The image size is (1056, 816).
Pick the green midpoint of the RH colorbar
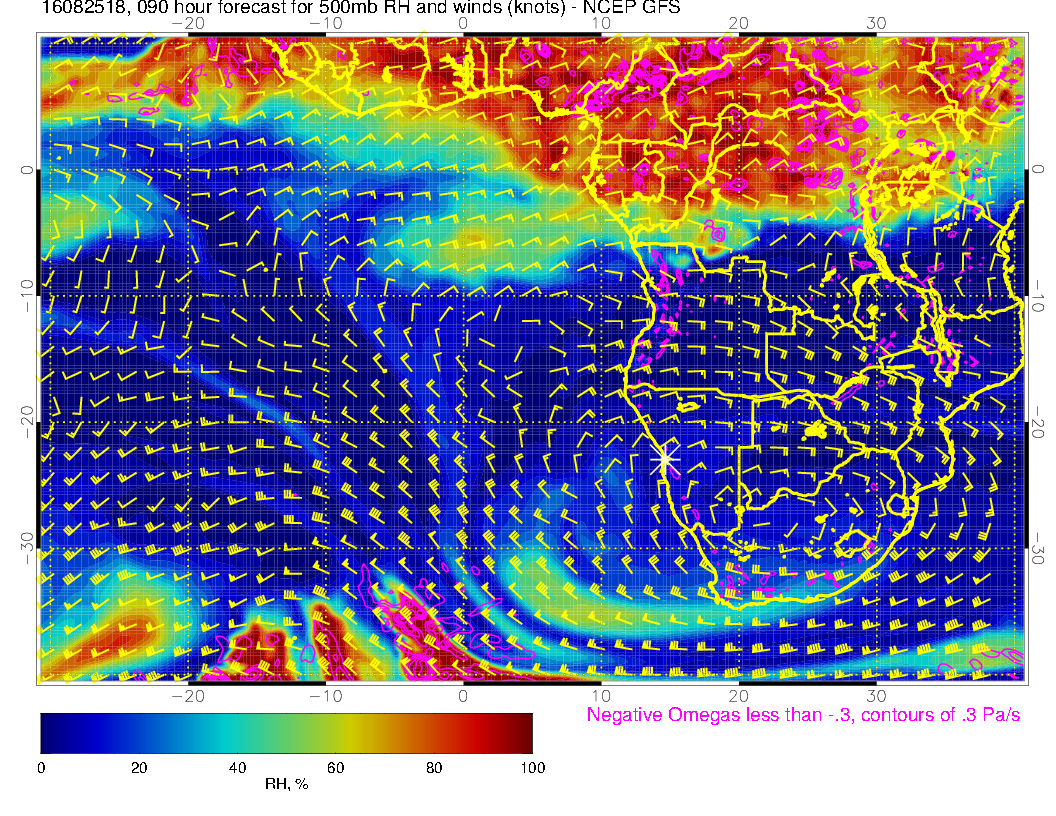click(286, 733)
